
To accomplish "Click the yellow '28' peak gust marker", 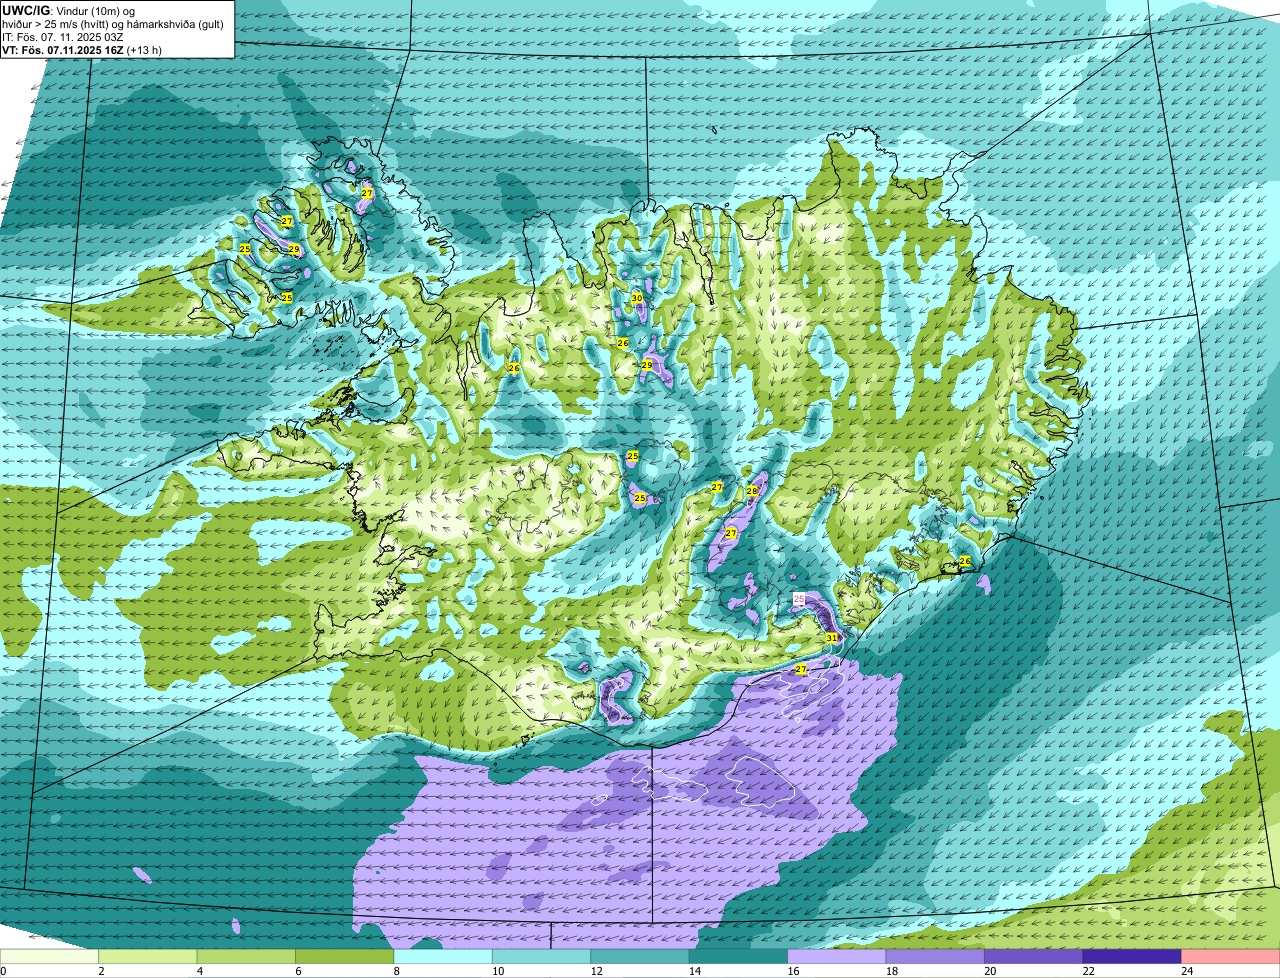I will pyautogui.click(x=752, y=490).
